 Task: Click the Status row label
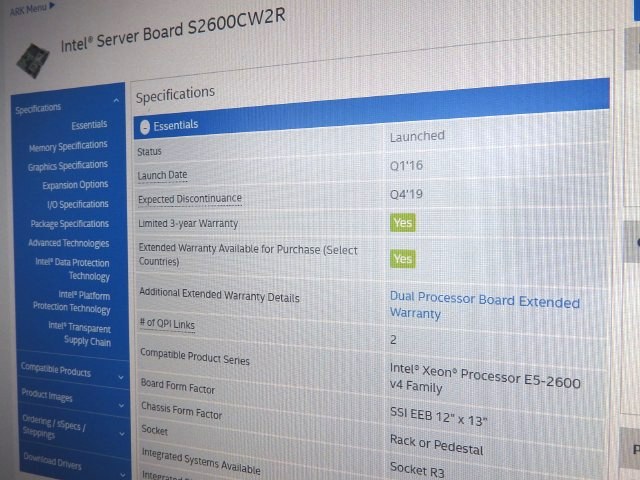[x=149, y=151]
